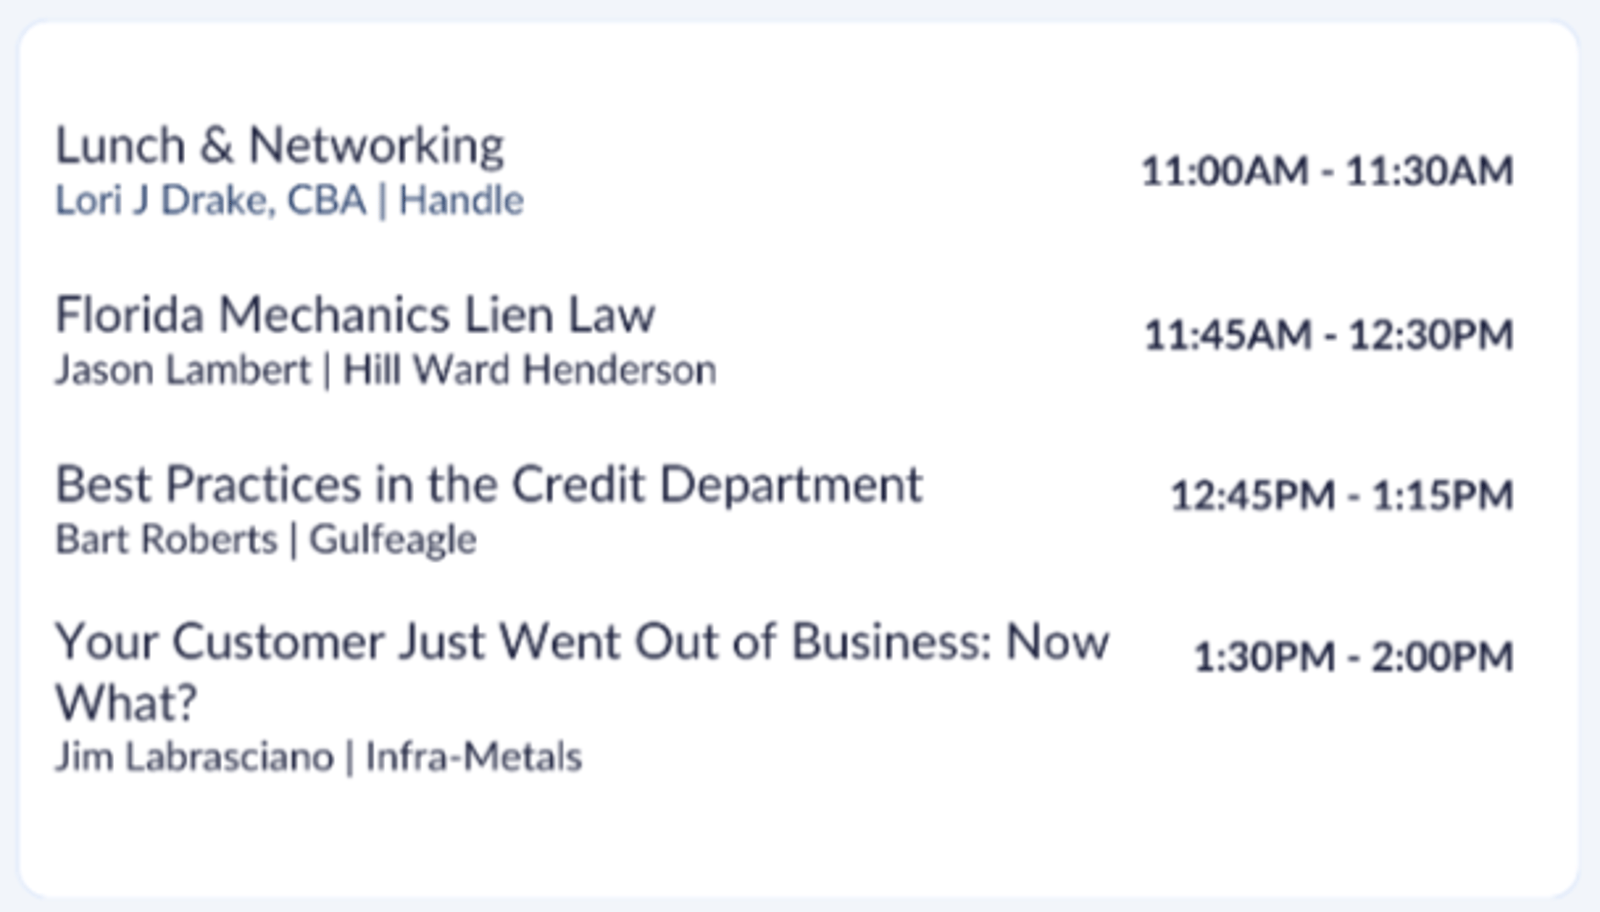Click the 1:15PM end time
The image size is (1600, 912).
(x=1442, y=496)
